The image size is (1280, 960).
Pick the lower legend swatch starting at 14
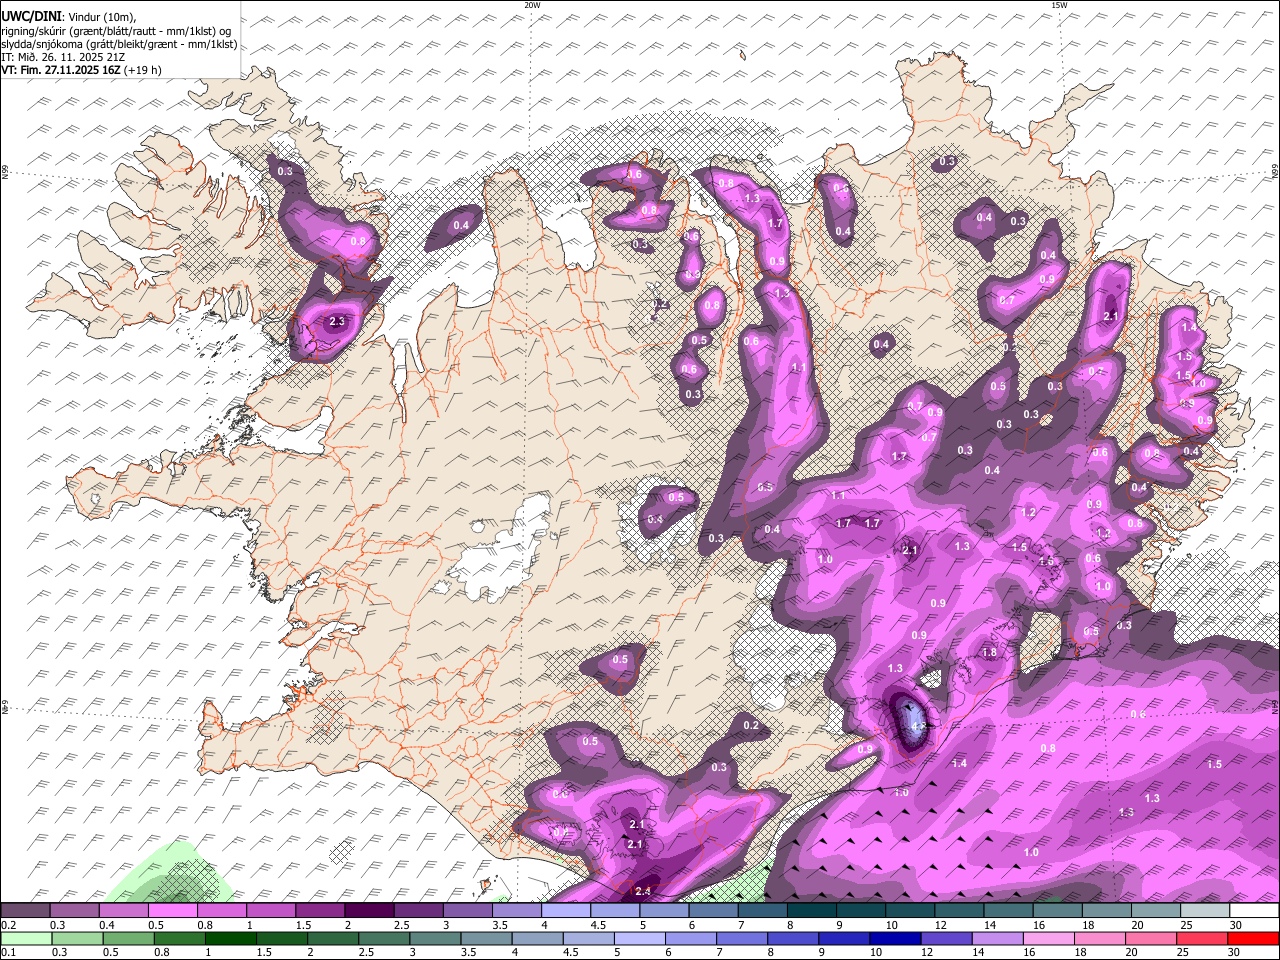(x=996, y=939)
